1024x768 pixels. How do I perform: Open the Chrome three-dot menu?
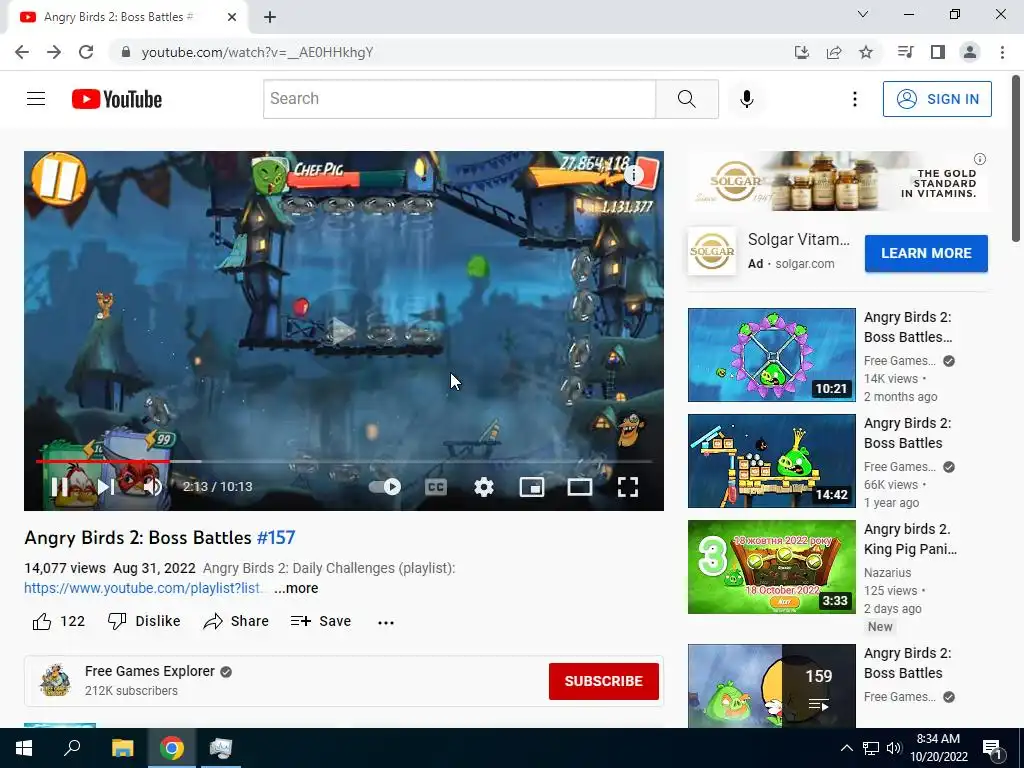(1002, 52)
